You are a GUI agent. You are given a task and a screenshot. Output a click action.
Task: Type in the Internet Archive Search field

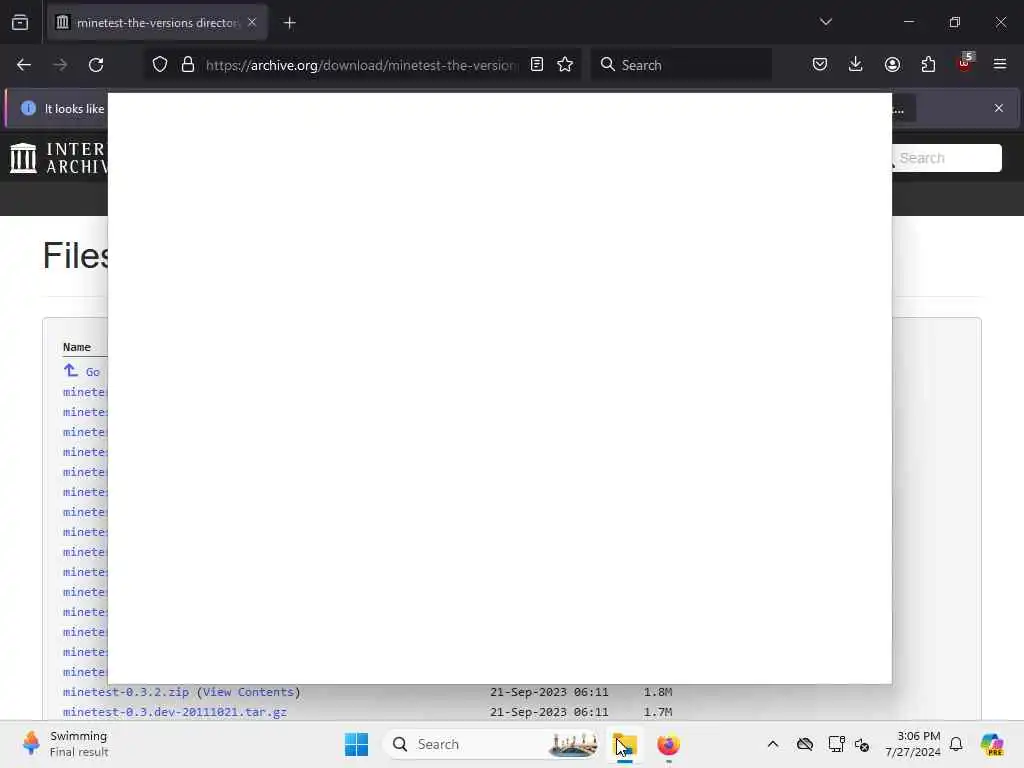point(947,158)
